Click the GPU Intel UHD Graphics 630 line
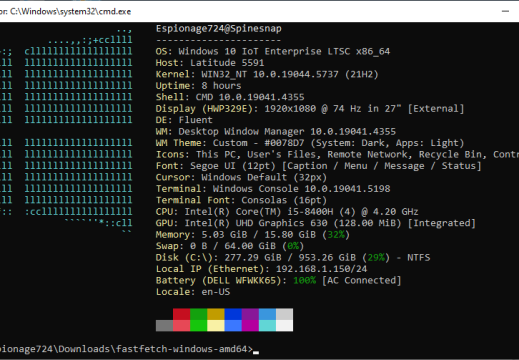Screen dimensions: 519x360 click(316, 223)
